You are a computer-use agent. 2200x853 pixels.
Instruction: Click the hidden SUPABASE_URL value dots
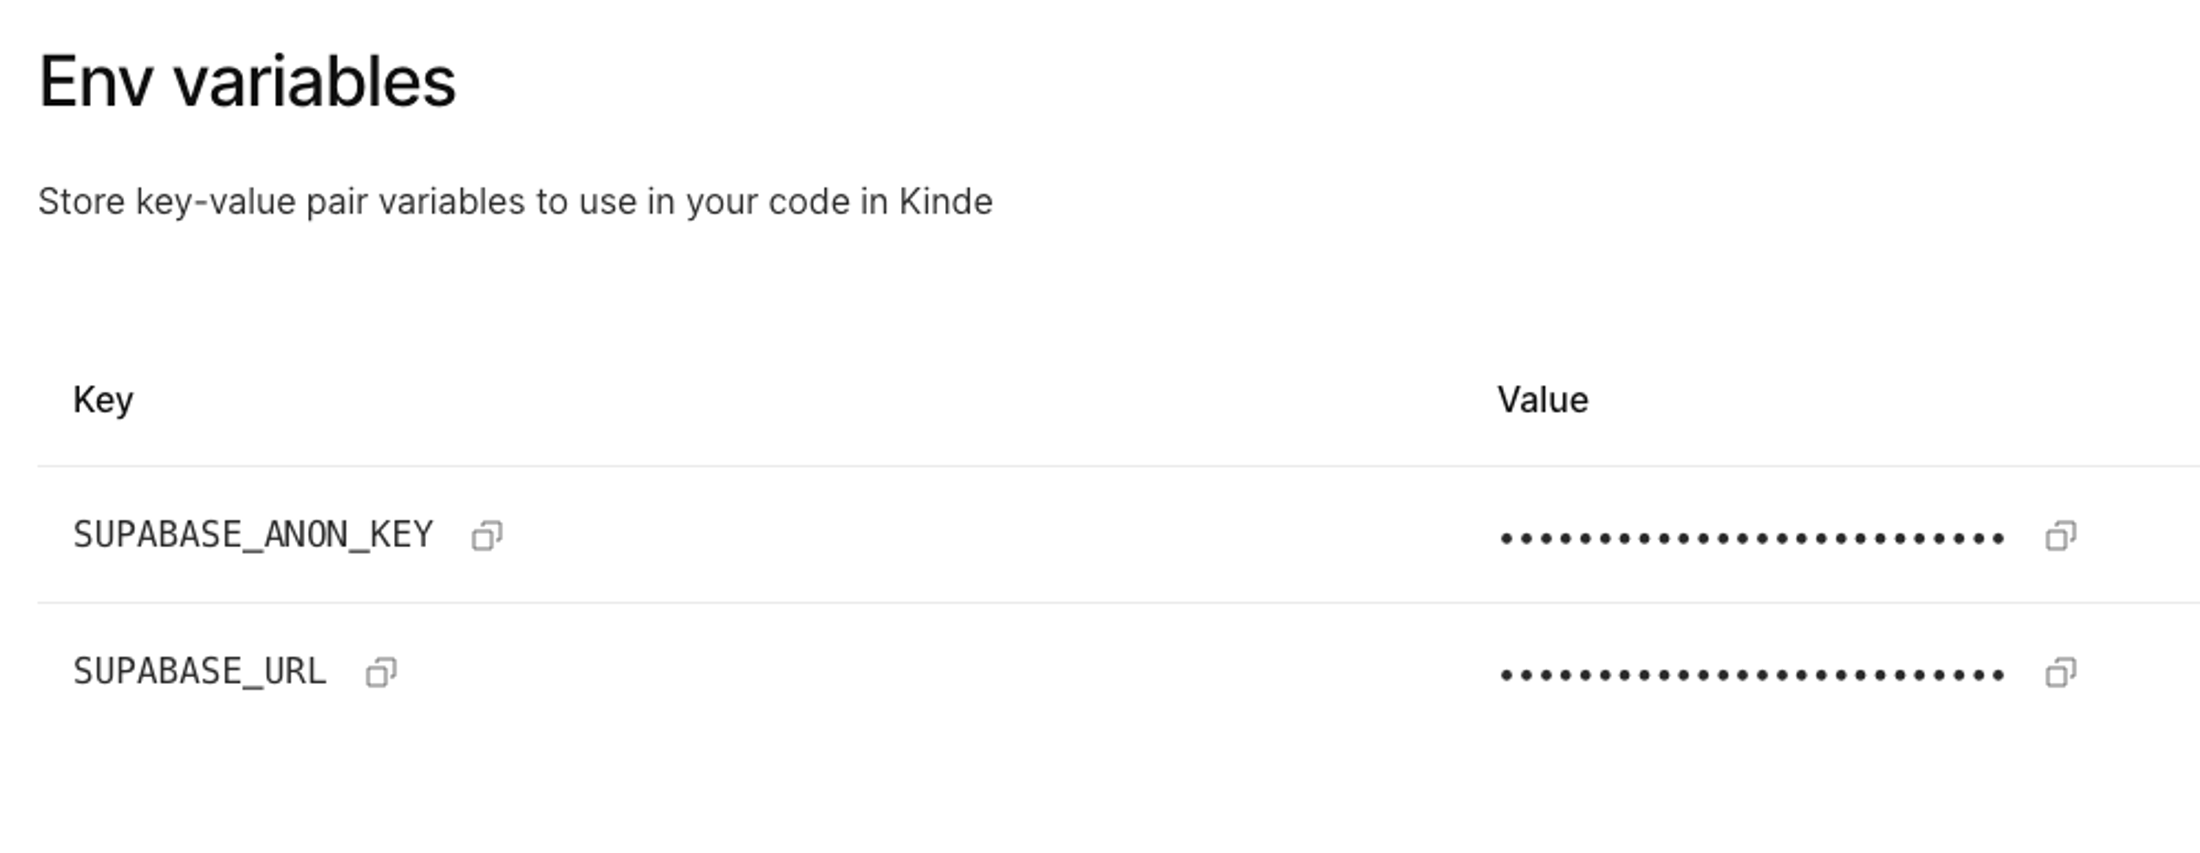point(1751,675)
